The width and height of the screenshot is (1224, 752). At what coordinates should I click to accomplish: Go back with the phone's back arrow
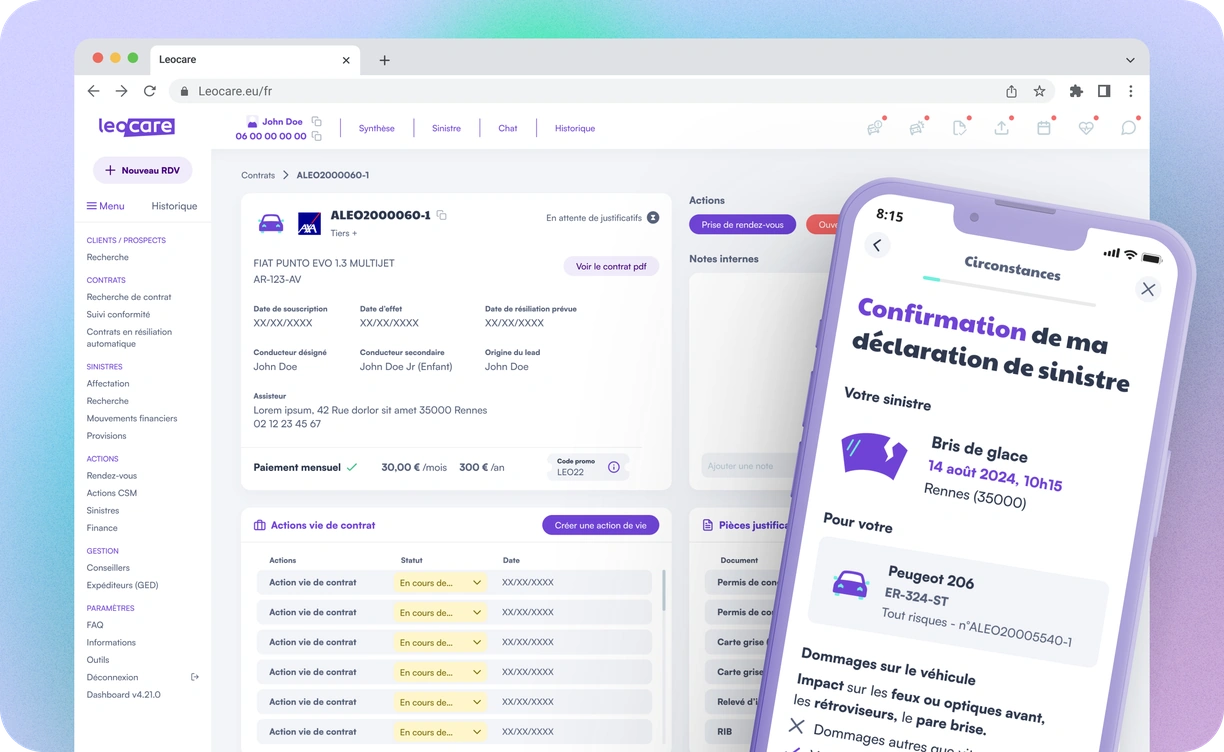point(877,245)
